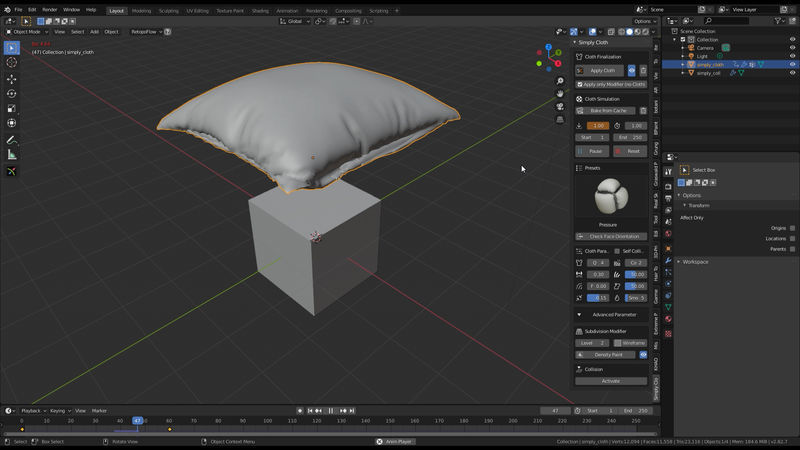The image size is (800, 450).
Task: Select solid viewport shading mode
Action: point(629,32)
